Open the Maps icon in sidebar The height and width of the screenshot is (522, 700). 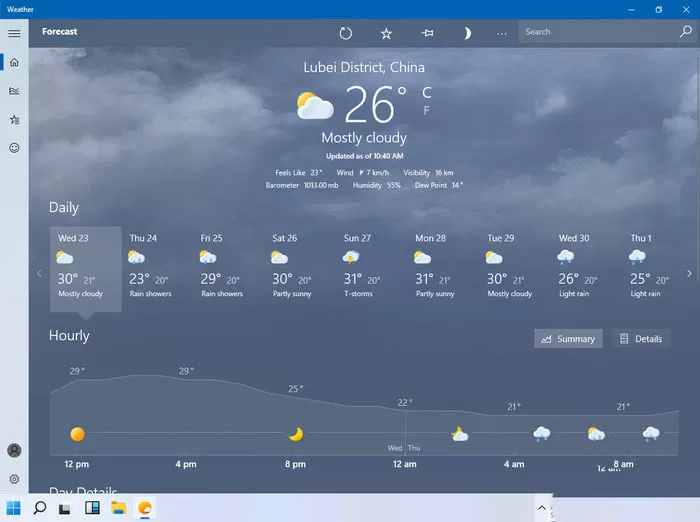click(14, 91)
